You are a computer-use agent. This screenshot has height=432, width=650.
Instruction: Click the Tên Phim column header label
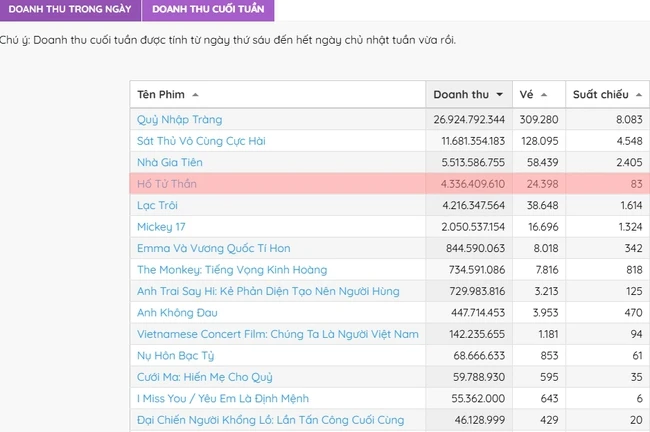click(161, 95)
